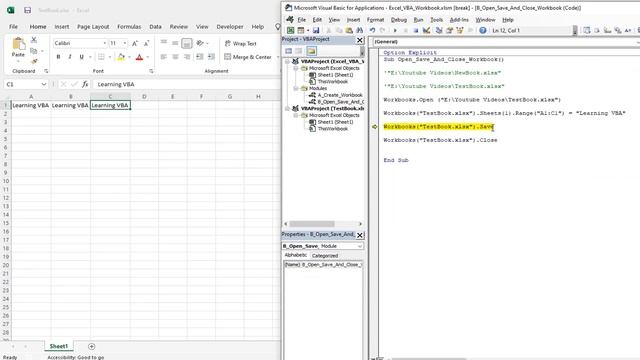The width and height of the screenshot is (640, 360).
Task: Click the View Microsoft Excel icon in VBA toolbar
Action: 290,30
